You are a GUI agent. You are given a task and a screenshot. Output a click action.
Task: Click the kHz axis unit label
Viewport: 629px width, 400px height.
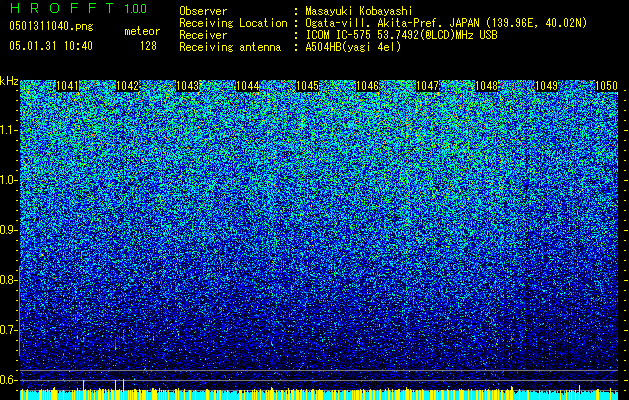tap(9, 81)
